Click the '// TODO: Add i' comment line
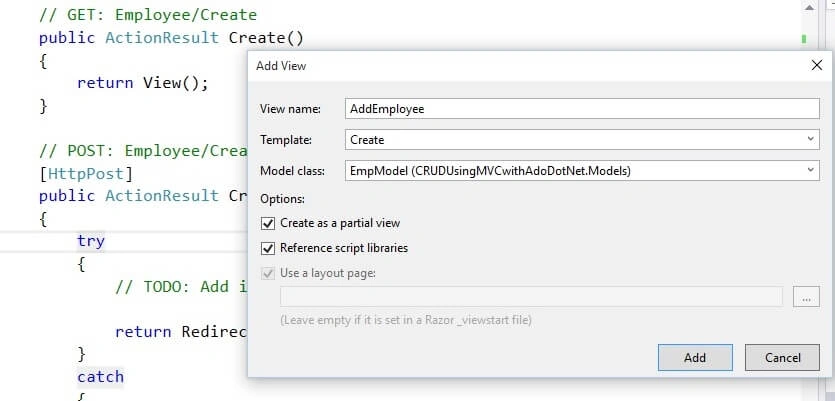Screen dimensions: 835x401 pyautogui.click(x=182, y=287)
